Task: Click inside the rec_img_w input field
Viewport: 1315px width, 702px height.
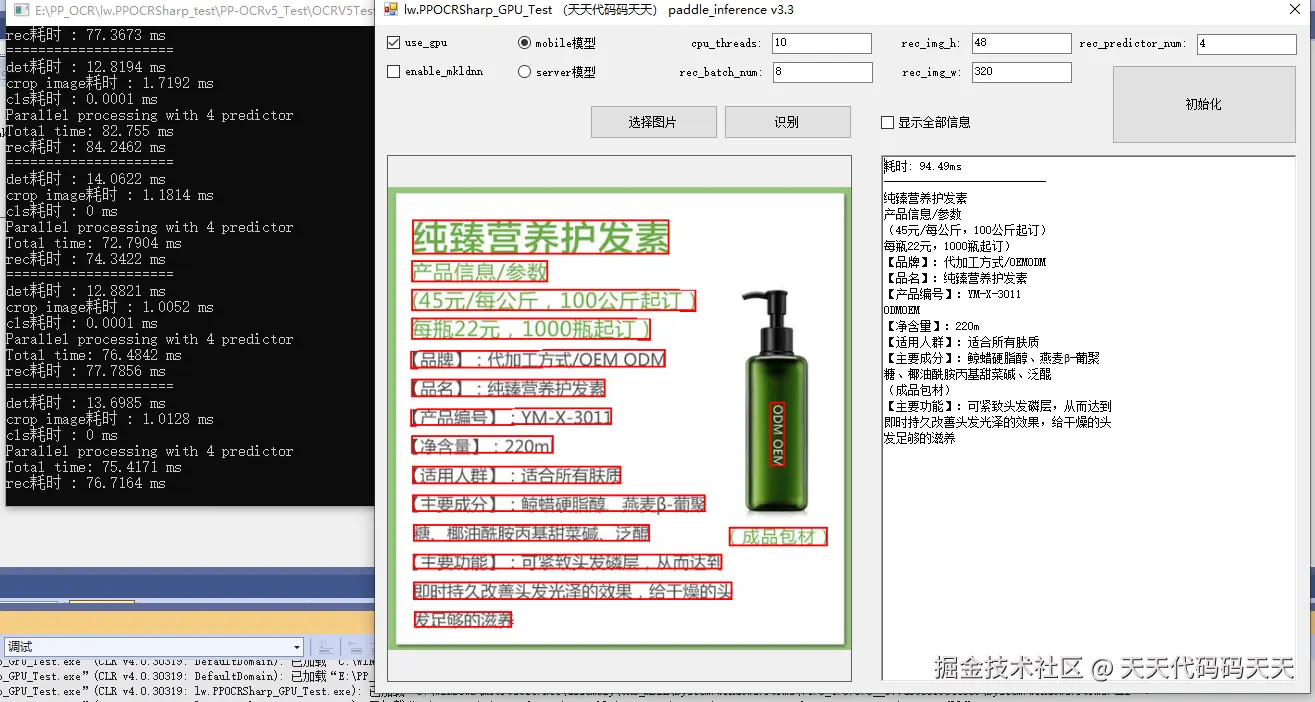Action: click(1019, 71)
